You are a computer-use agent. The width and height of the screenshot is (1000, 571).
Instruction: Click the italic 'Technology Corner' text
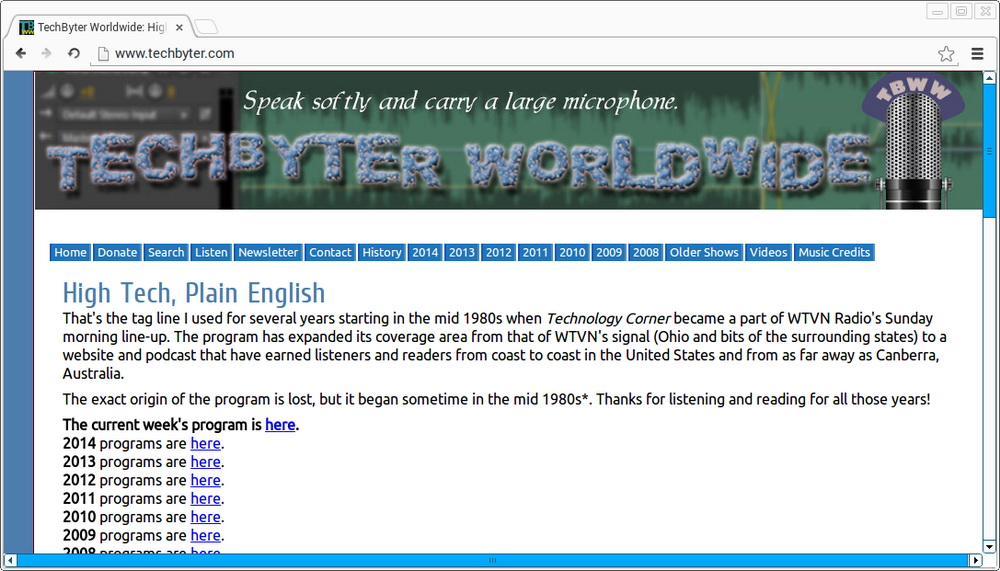[x=608, y=318]
